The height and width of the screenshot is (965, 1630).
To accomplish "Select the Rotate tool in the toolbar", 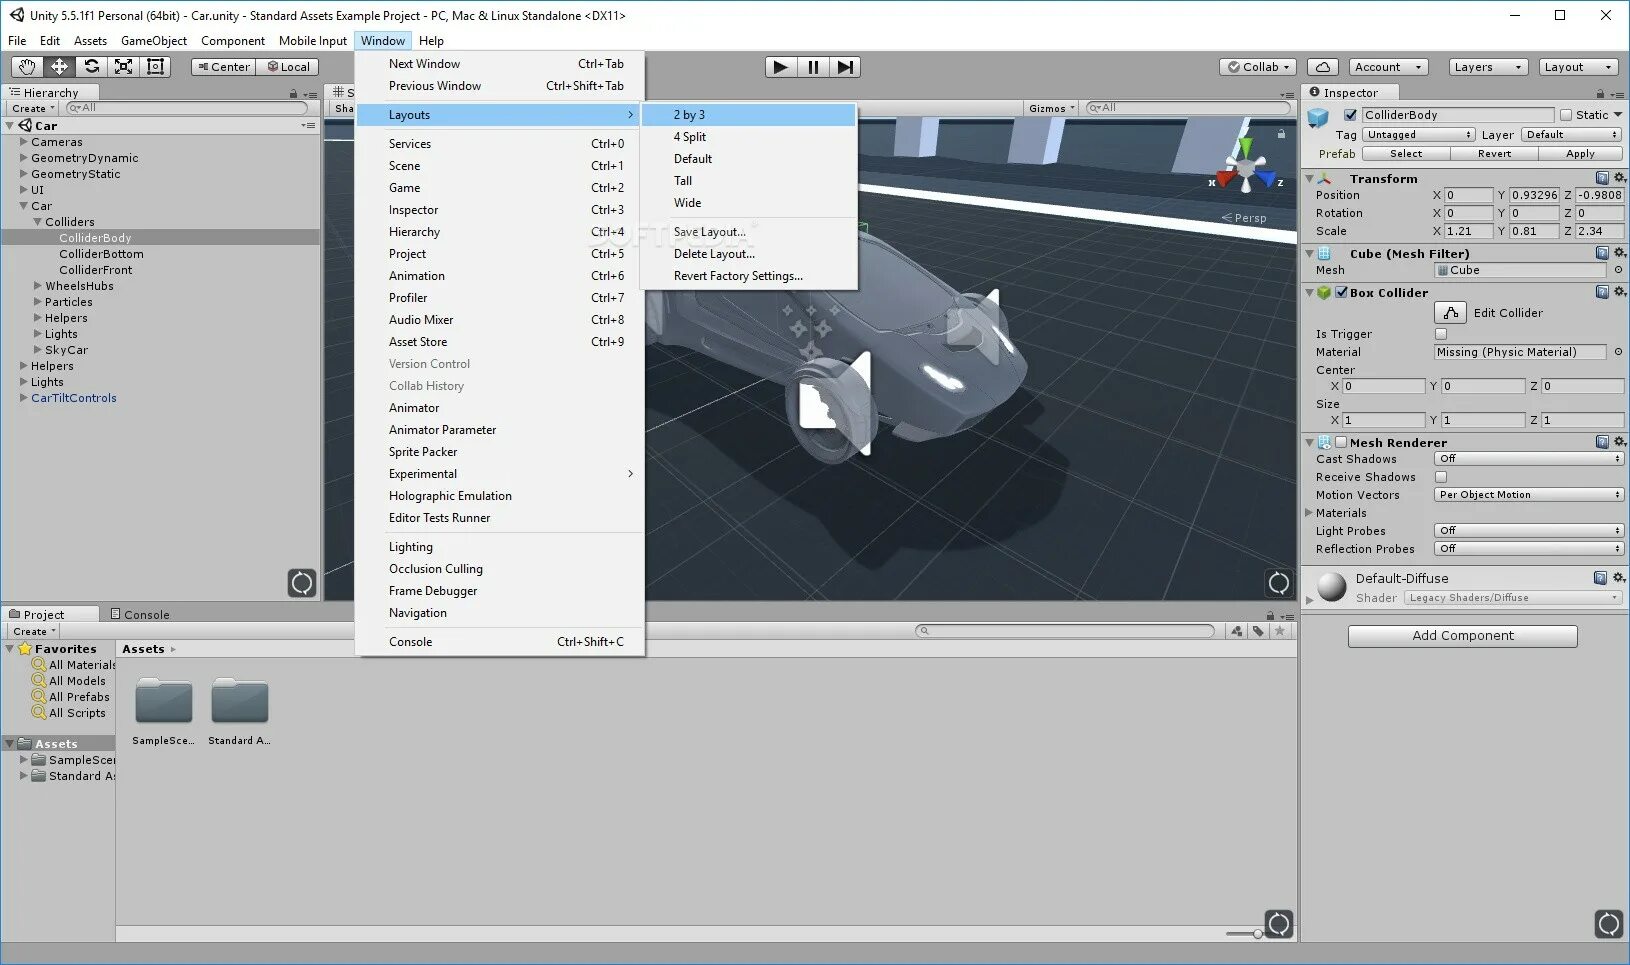I will [x=91, y=67].
